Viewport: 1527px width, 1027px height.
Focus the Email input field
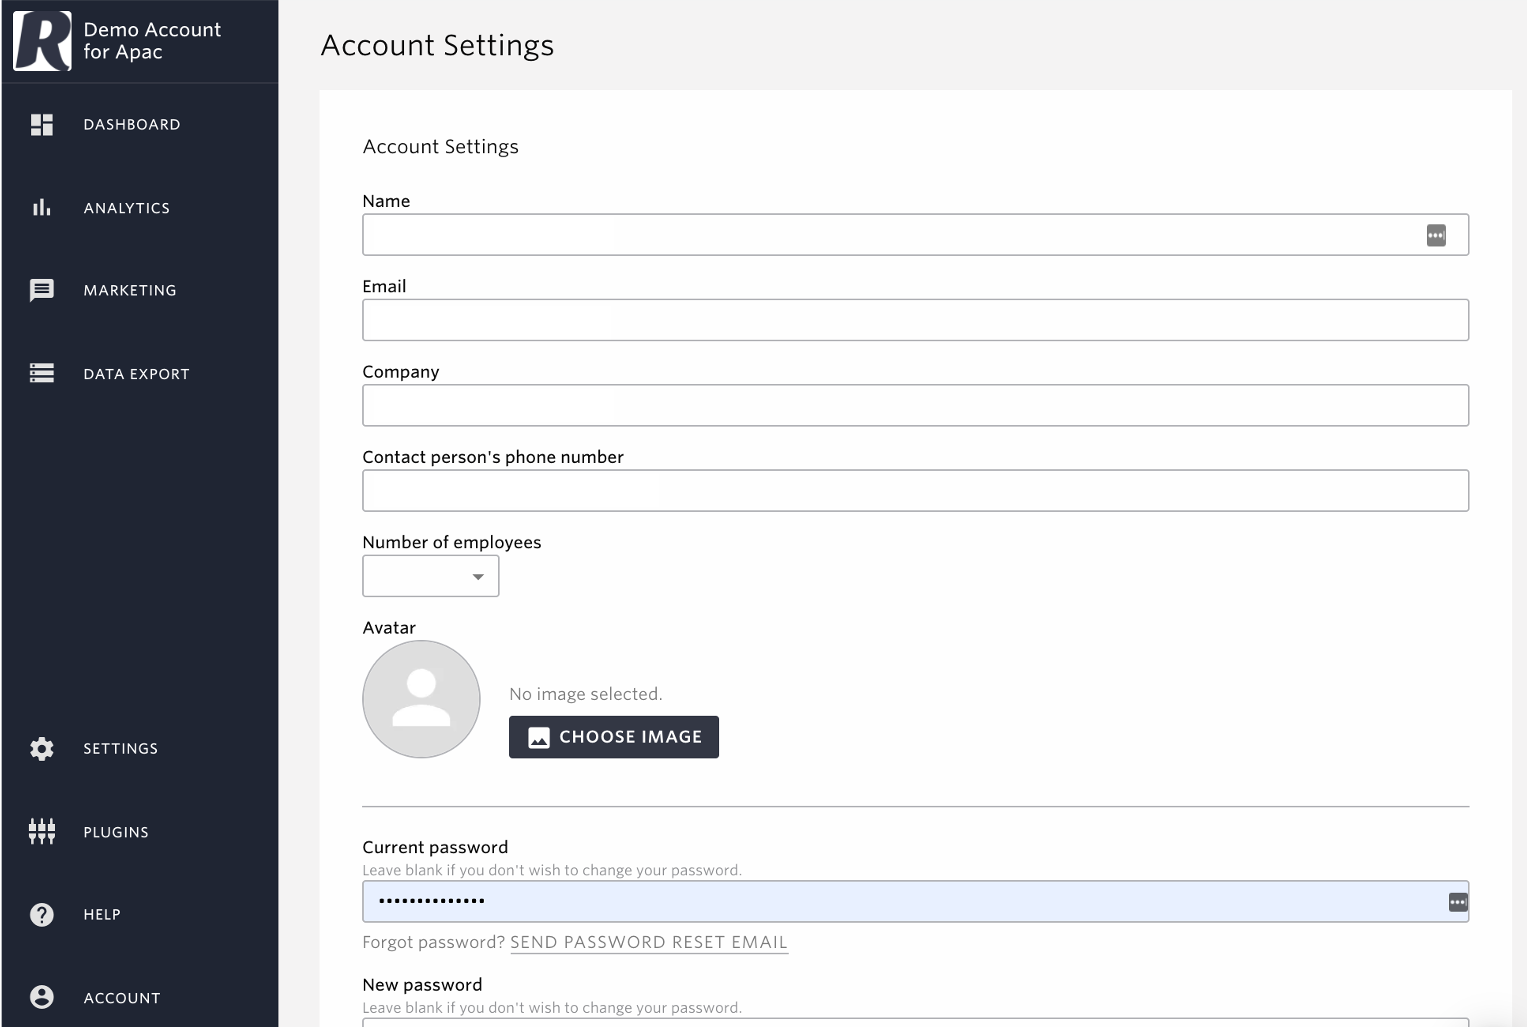(915, 320)
